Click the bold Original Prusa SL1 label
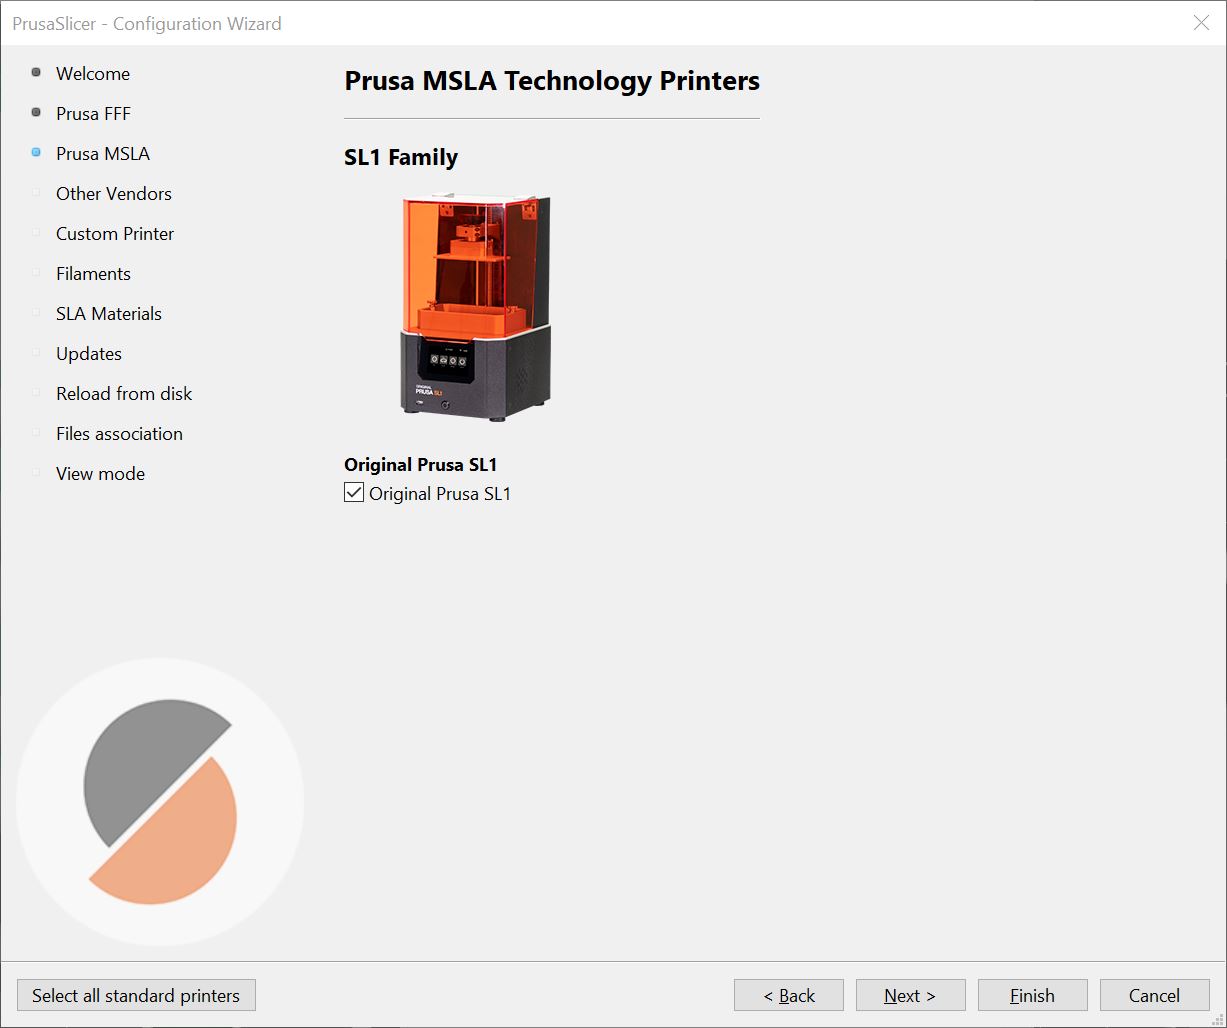The image size is (1227, 1028). click(x=420, y=465)
